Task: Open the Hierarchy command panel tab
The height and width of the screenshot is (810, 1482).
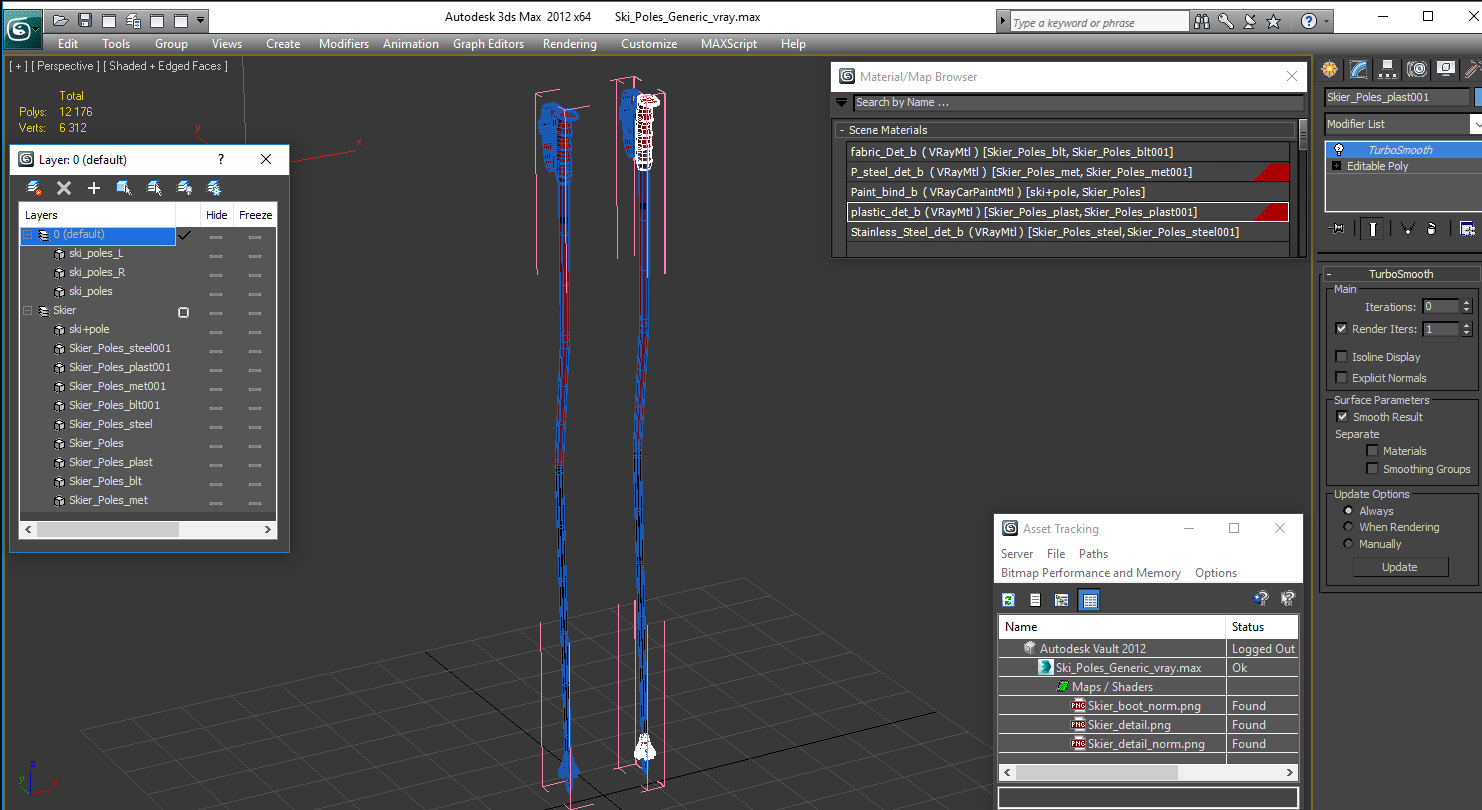Action: click(x=1387, y=69)
